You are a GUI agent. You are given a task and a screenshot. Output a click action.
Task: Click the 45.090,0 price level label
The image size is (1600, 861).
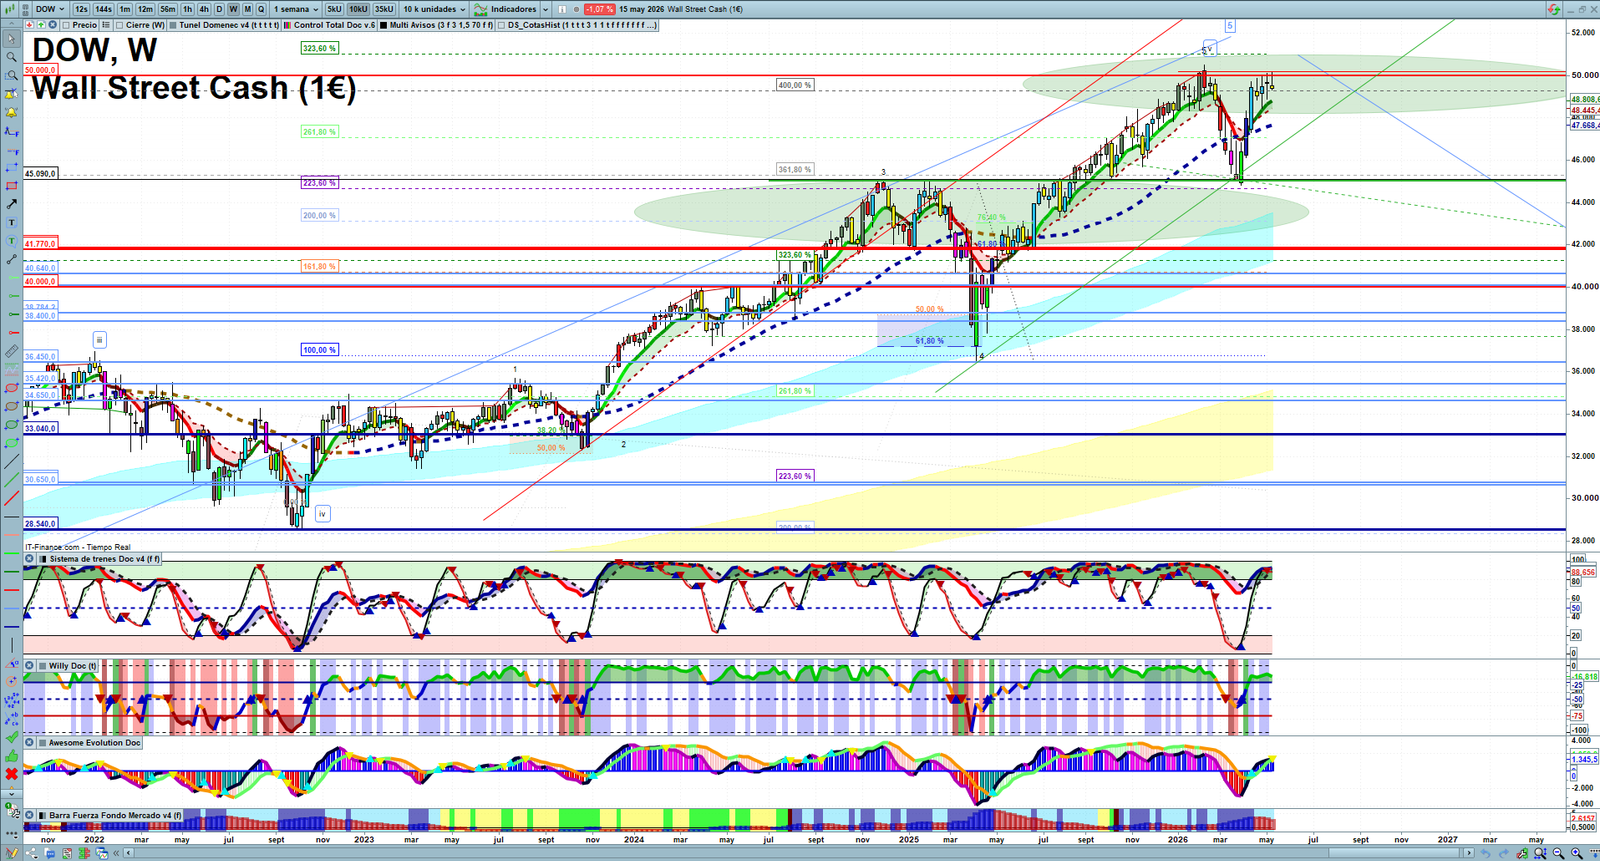tap(40, 174)
